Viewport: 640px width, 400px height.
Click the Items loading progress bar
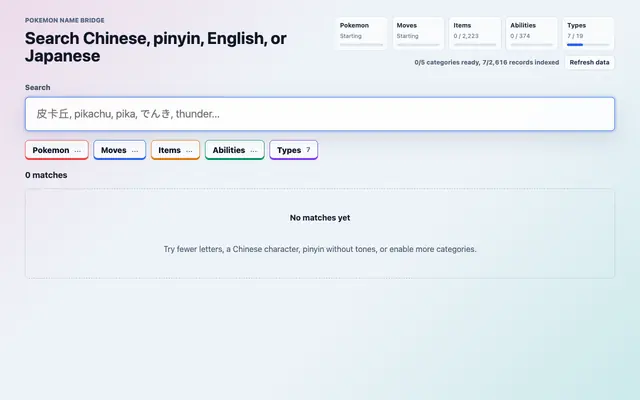475,44
